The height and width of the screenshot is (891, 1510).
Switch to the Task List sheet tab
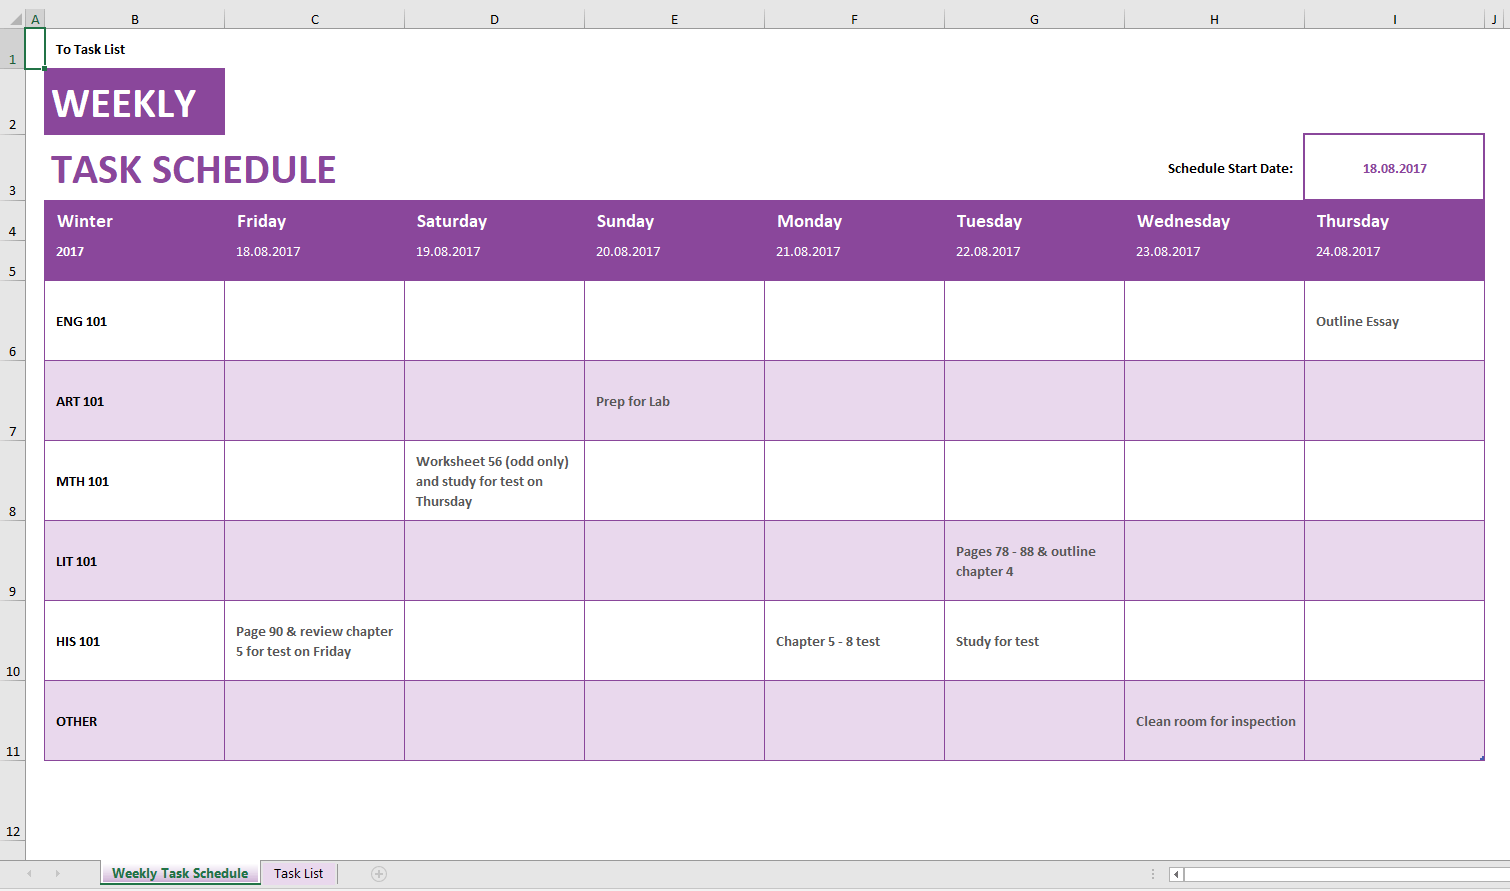tap(298, 873)
